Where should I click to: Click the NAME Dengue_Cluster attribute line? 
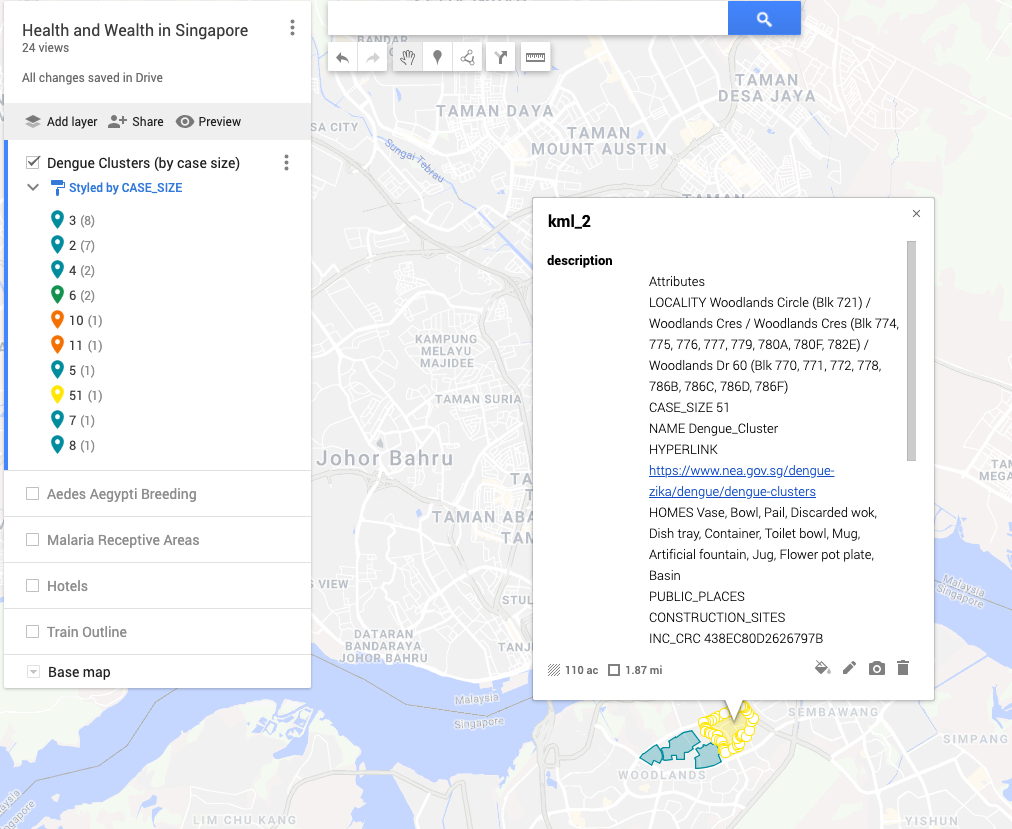click(x=713, y=429)
